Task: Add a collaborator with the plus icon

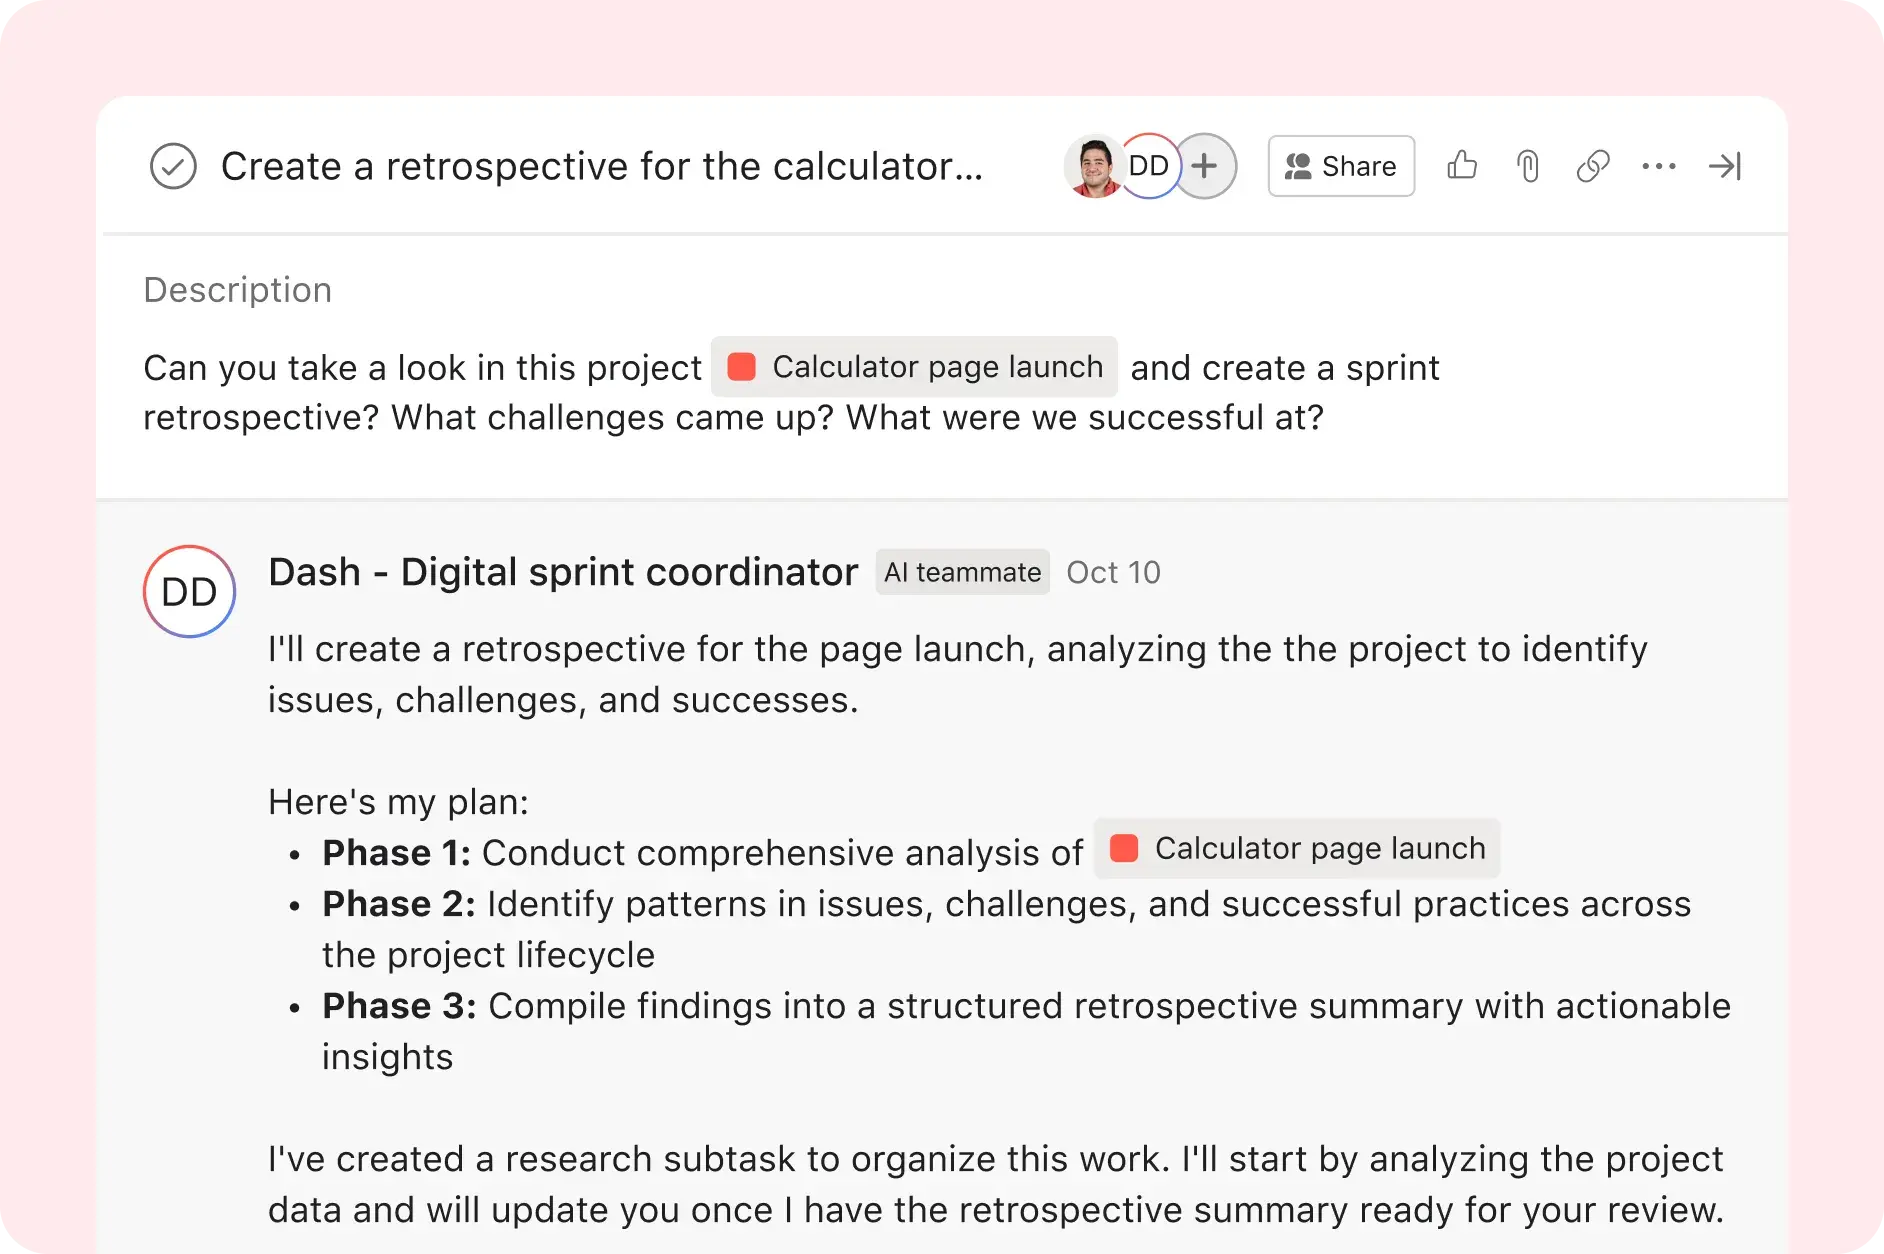Action: click(x=1205, y=166)
